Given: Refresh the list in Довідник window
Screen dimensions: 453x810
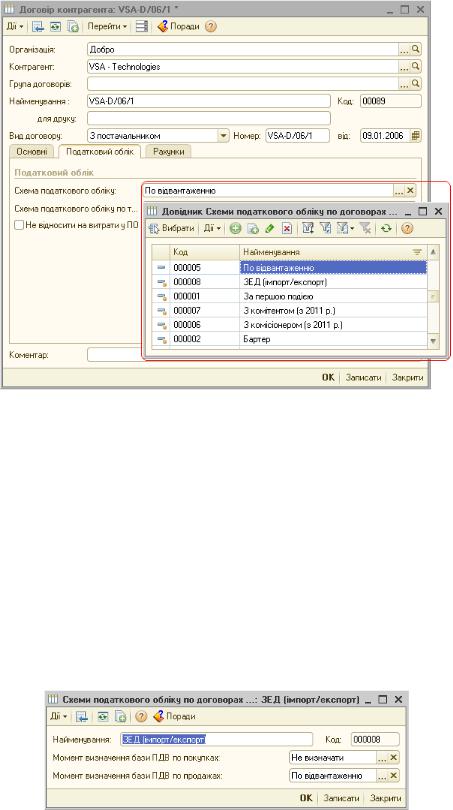Looking at the screenshot, I should point(386,228).
